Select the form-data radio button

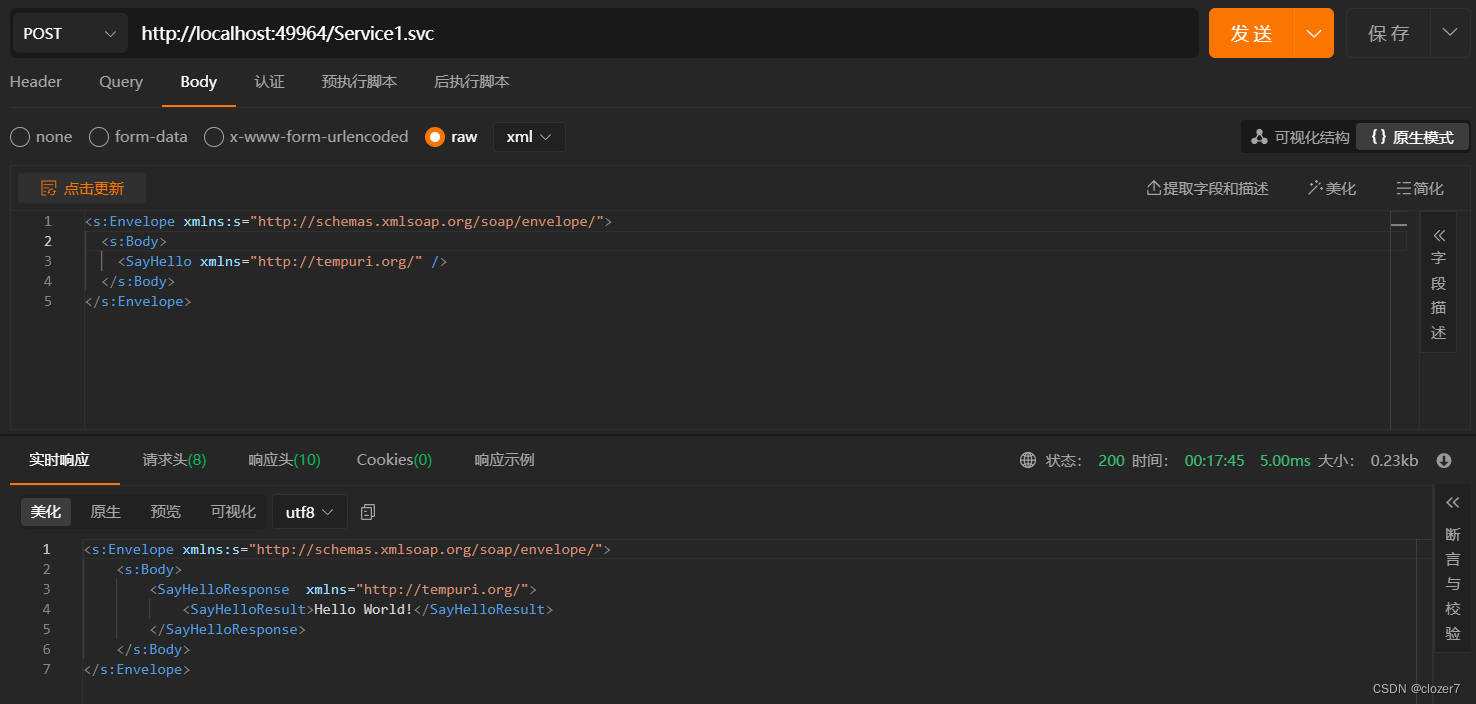tap(98, 136)
